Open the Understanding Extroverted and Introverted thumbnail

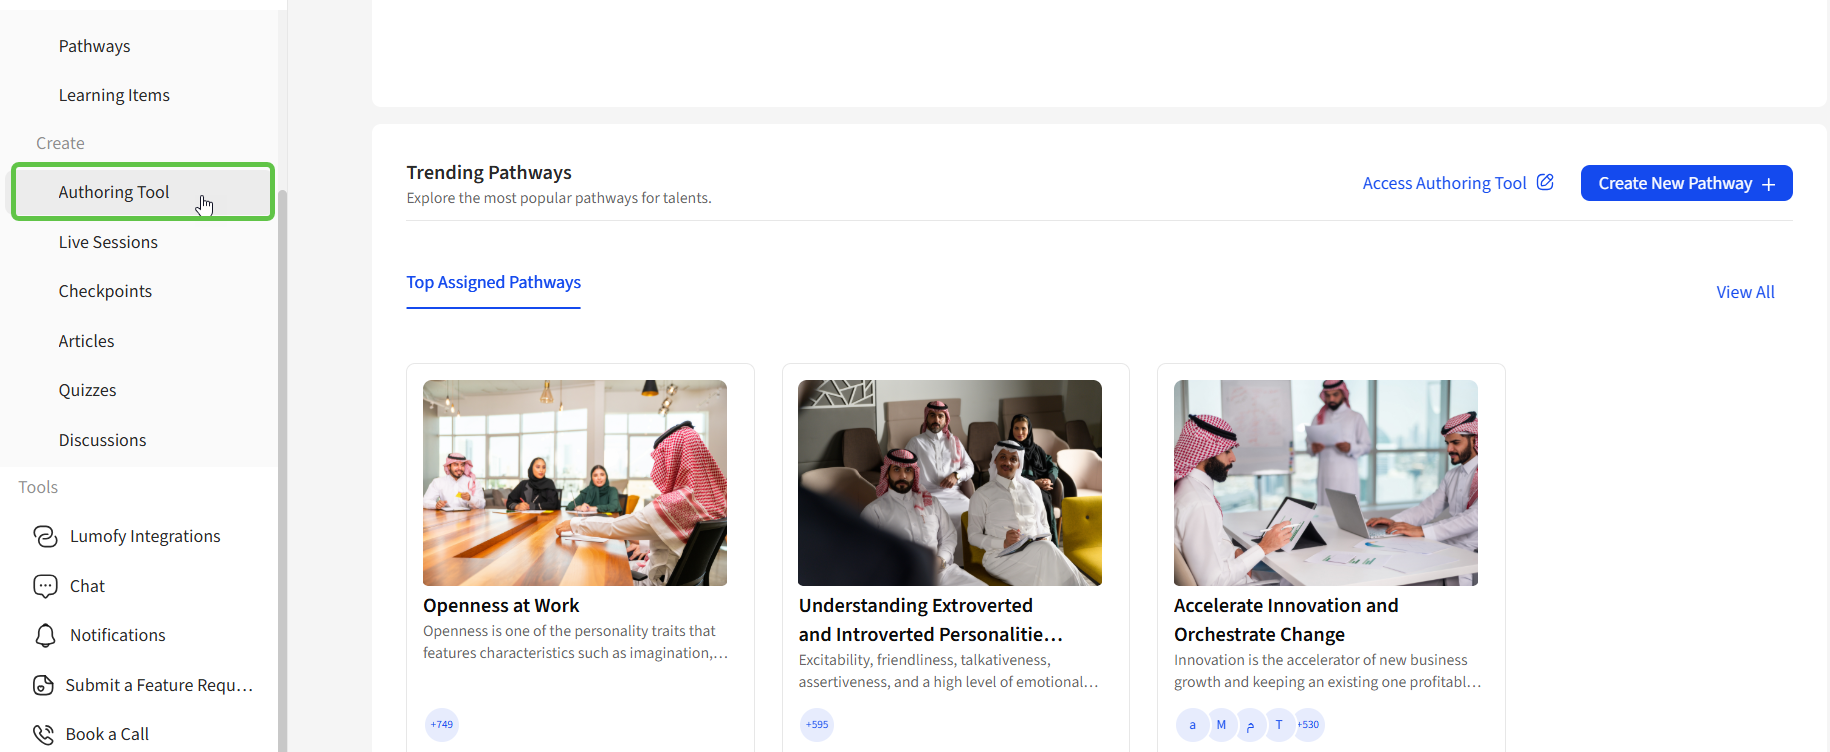[x=949, y=482]
